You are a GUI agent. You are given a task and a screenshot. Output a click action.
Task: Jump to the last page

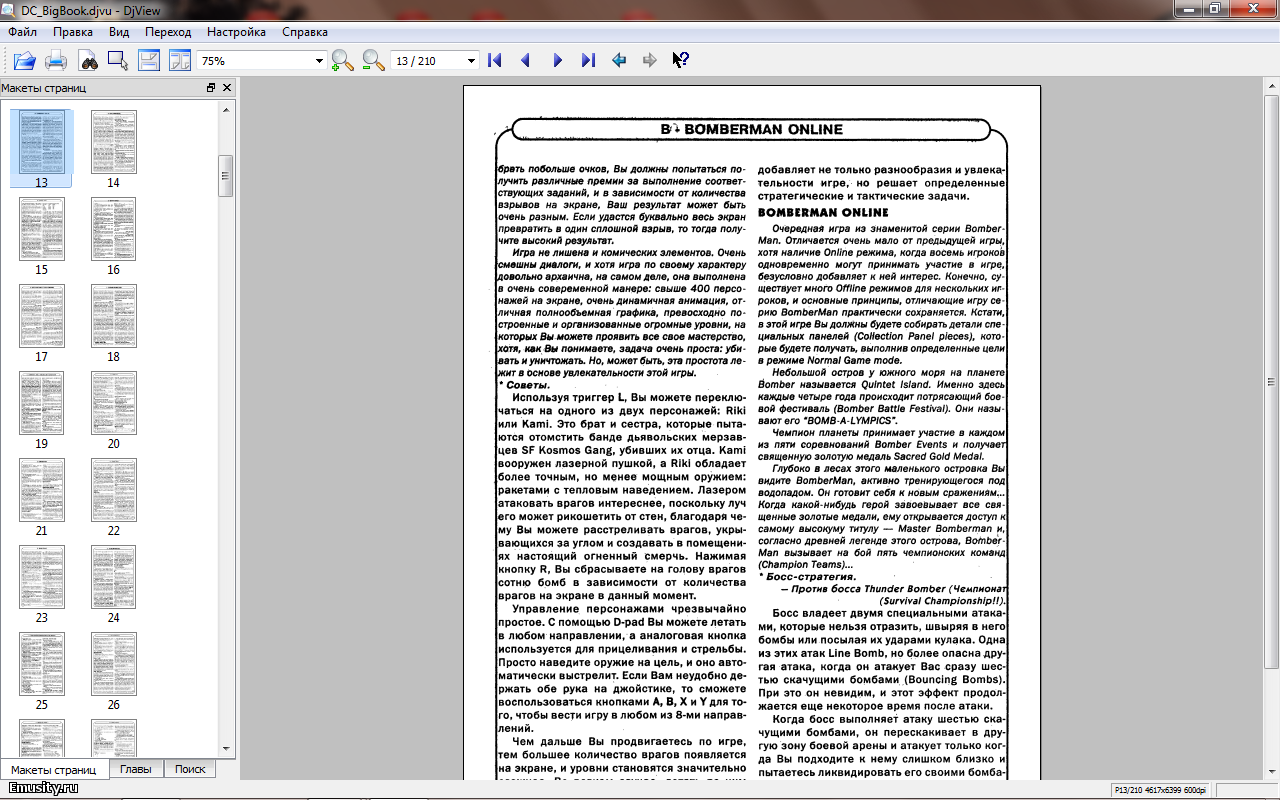tap(588, 61)
